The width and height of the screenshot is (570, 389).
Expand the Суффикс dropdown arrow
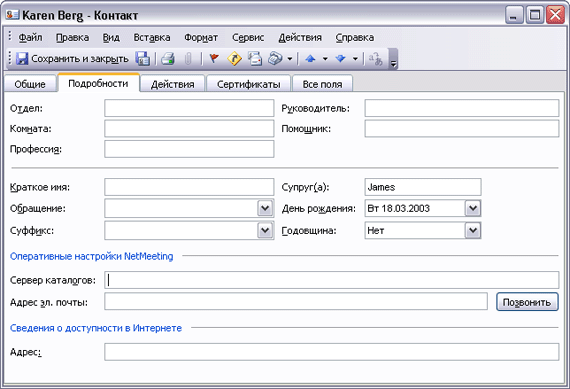coord(265,230)
